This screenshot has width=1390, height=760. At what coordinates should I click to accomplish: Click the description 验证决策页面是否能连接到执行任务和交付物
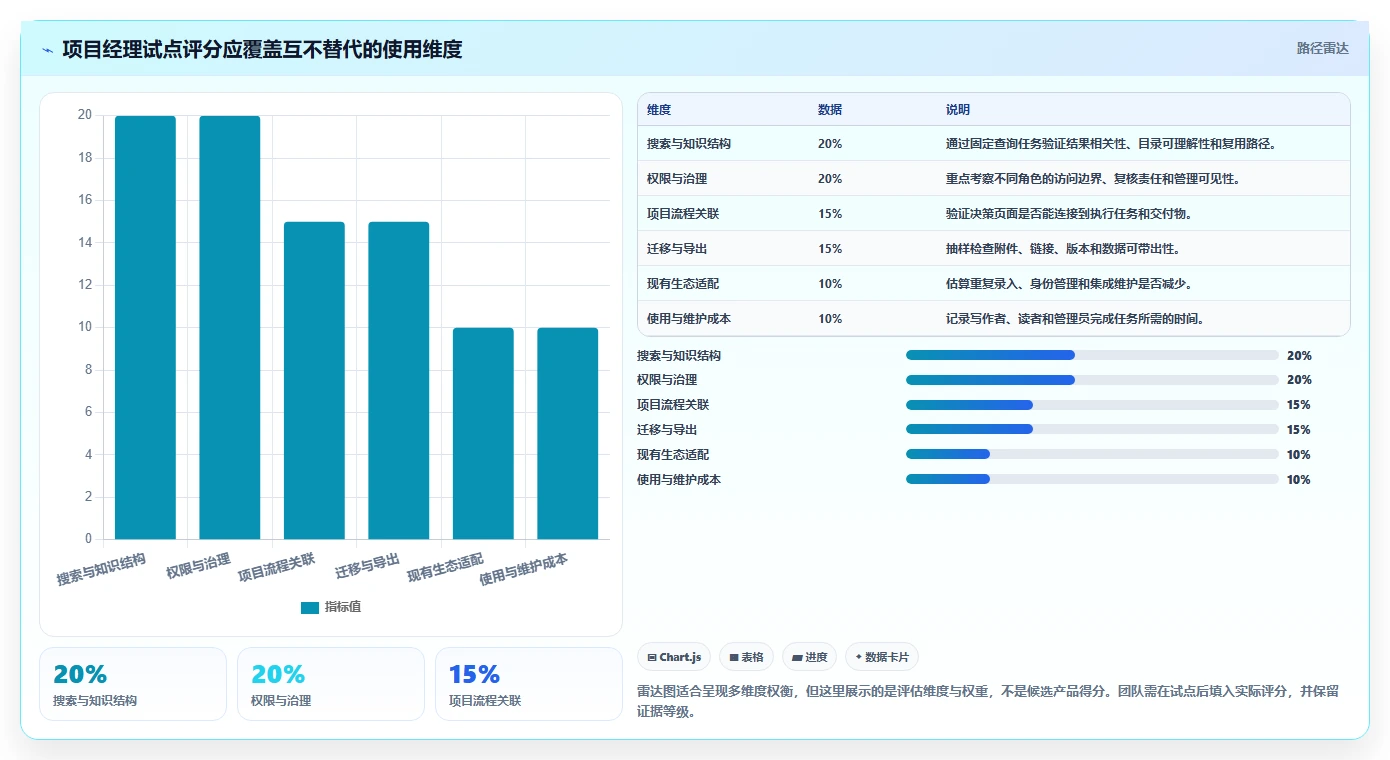coord(1069,214)
